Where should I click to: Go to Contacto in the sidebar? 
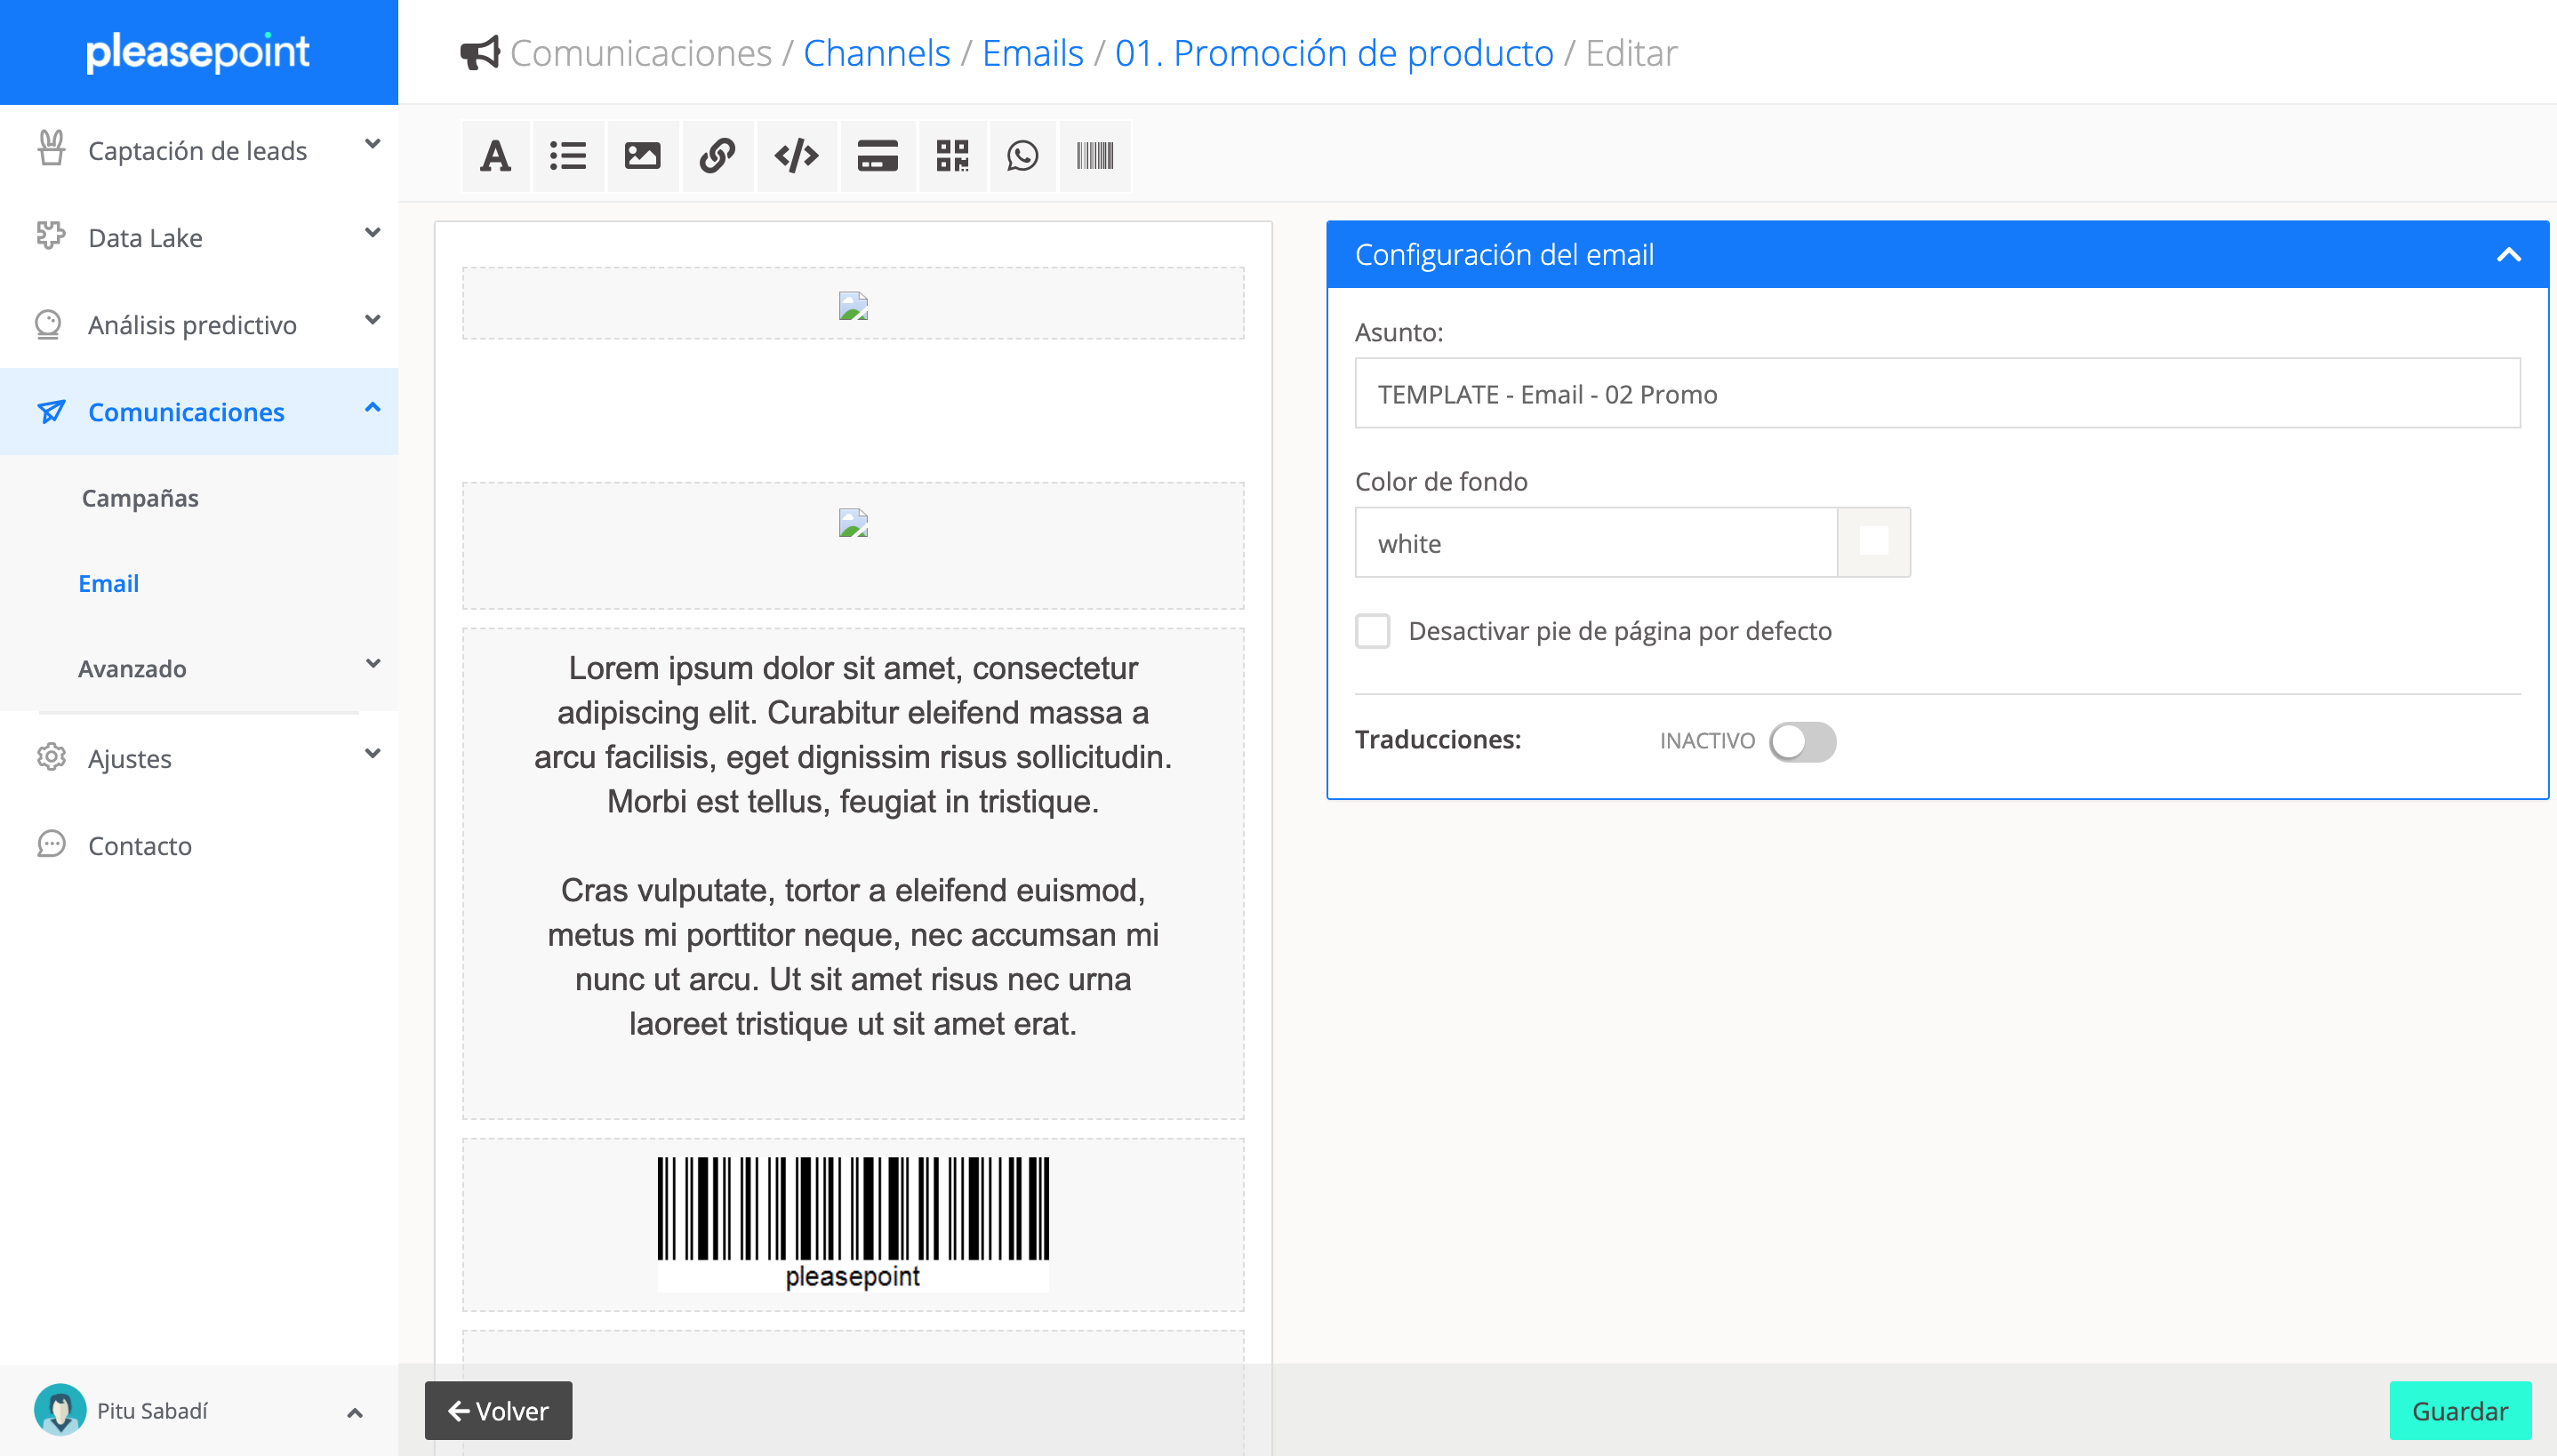pos(140,845)
